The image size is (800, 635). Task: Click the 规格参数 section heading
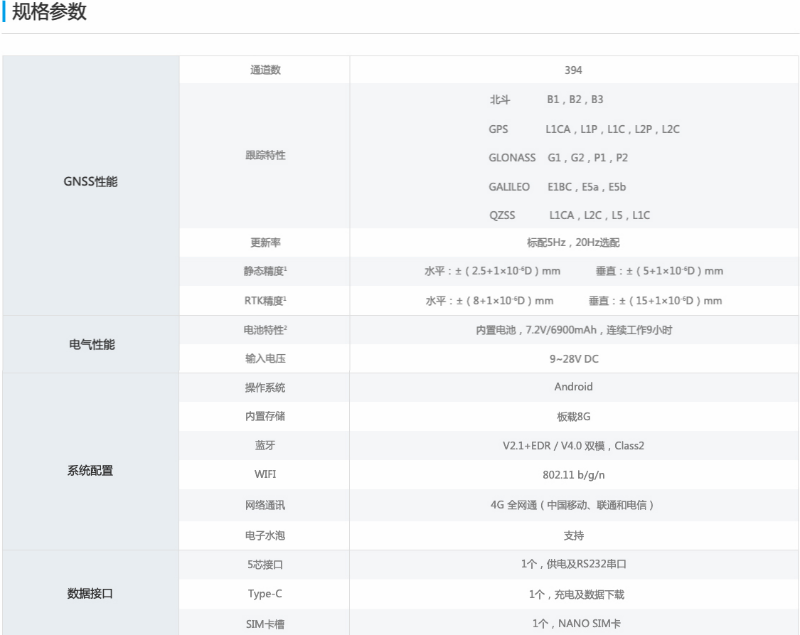click(x=49, y=13)
